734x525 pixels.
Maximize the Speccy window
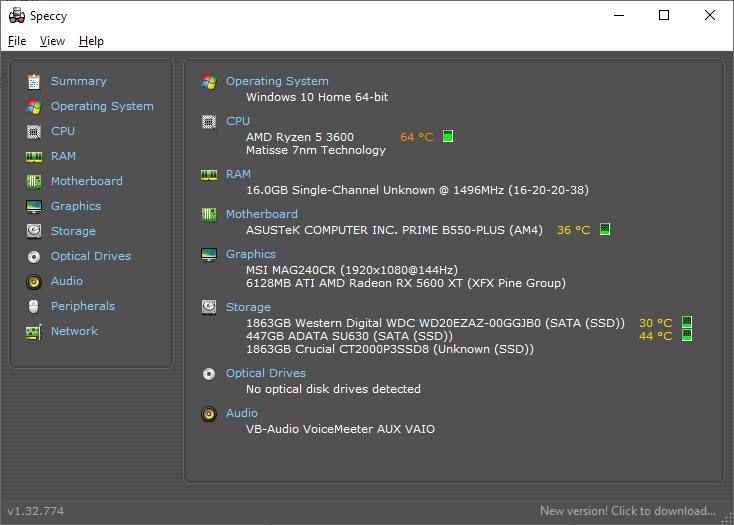coord(664,15)
